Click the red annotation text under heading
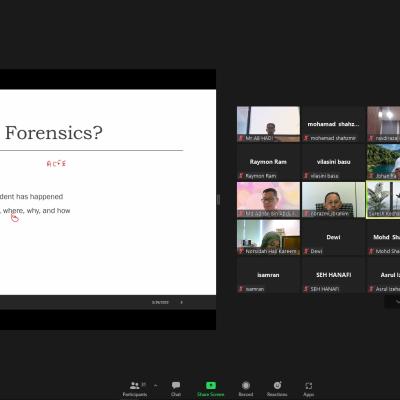The width and height of the screenshot is (400, 400). coord(56,164)
